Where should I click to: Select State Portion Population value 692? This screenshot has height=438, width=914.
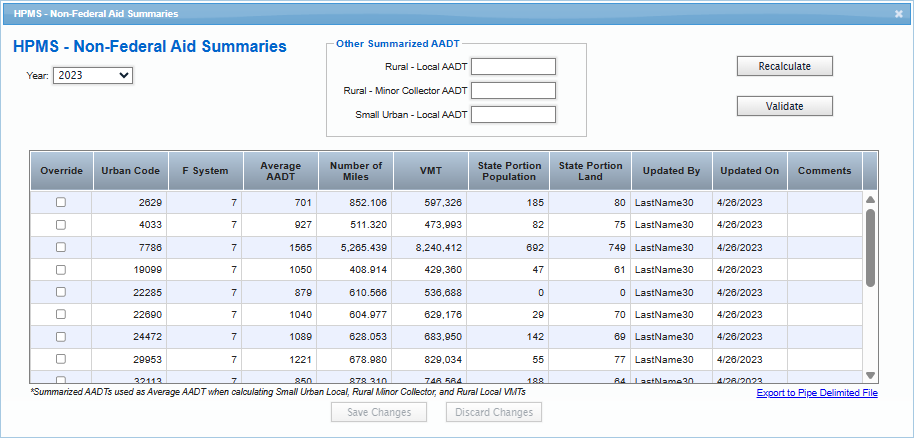click(x=508, y=247)
